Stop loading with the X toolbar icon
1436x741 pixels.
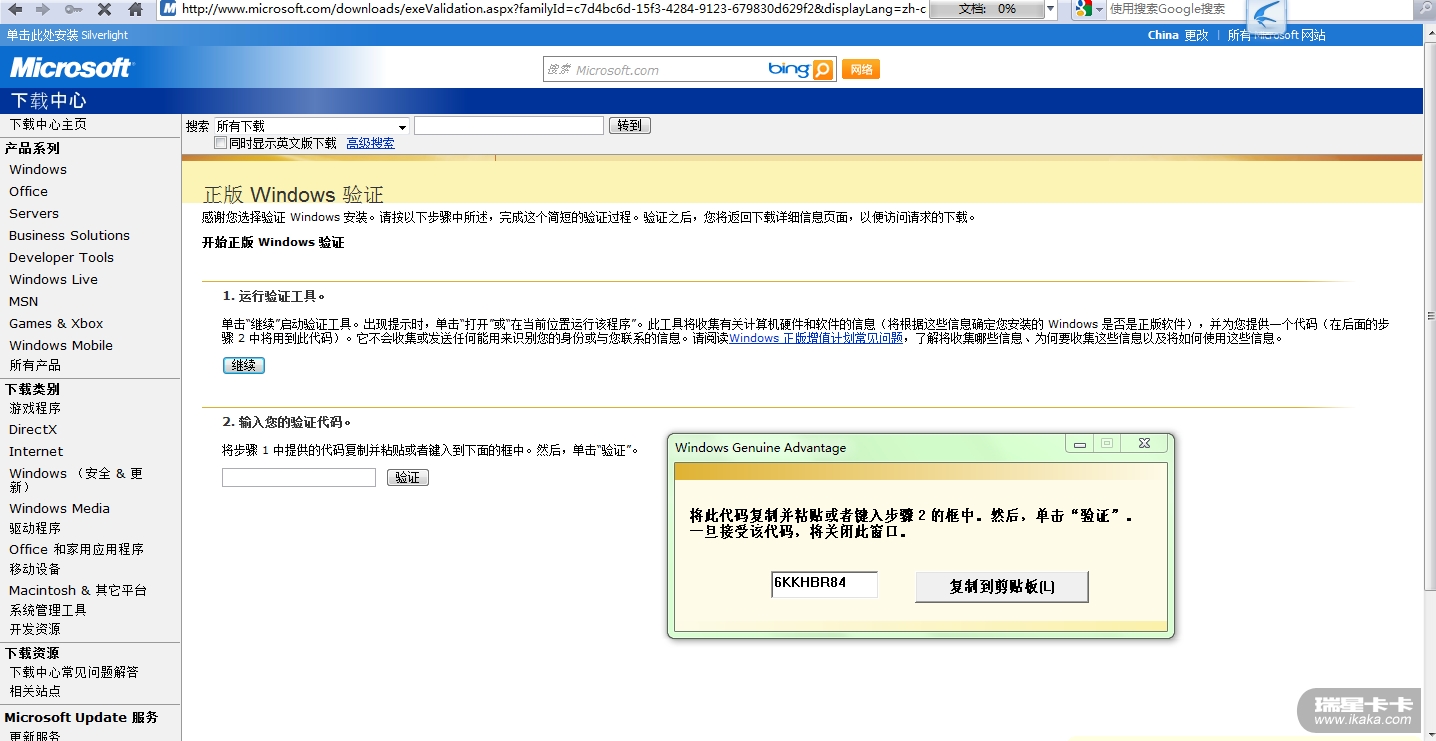pos(105,9)
